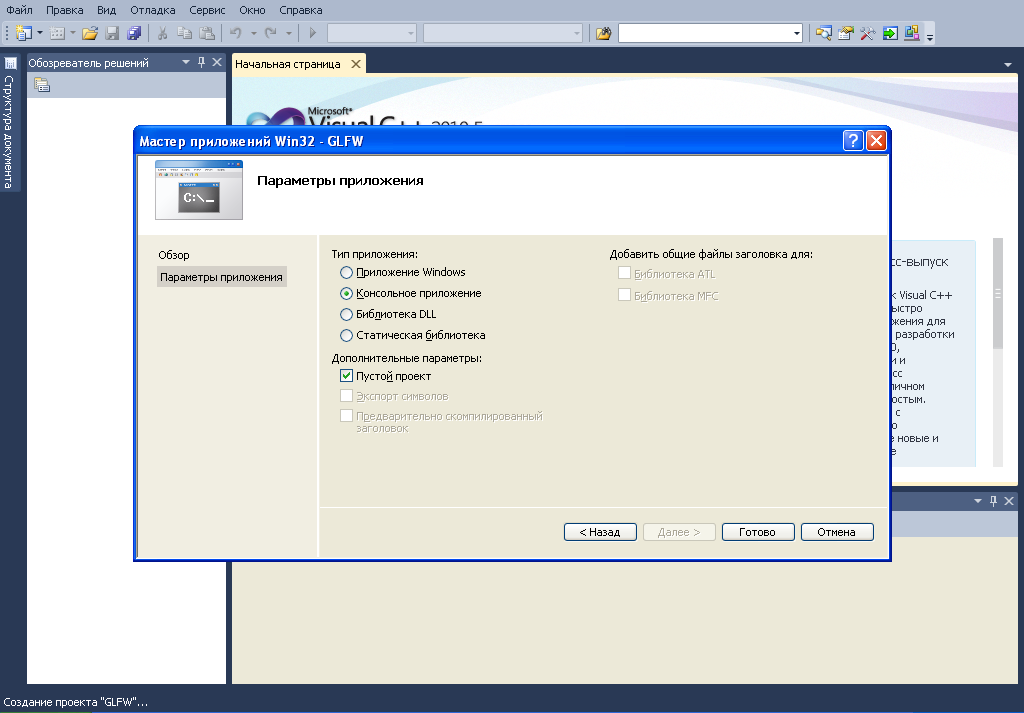Viewport: 1024px width, 713px height.
Task: Open the search combo box dropdown arrow
Action: pos(797,33)
